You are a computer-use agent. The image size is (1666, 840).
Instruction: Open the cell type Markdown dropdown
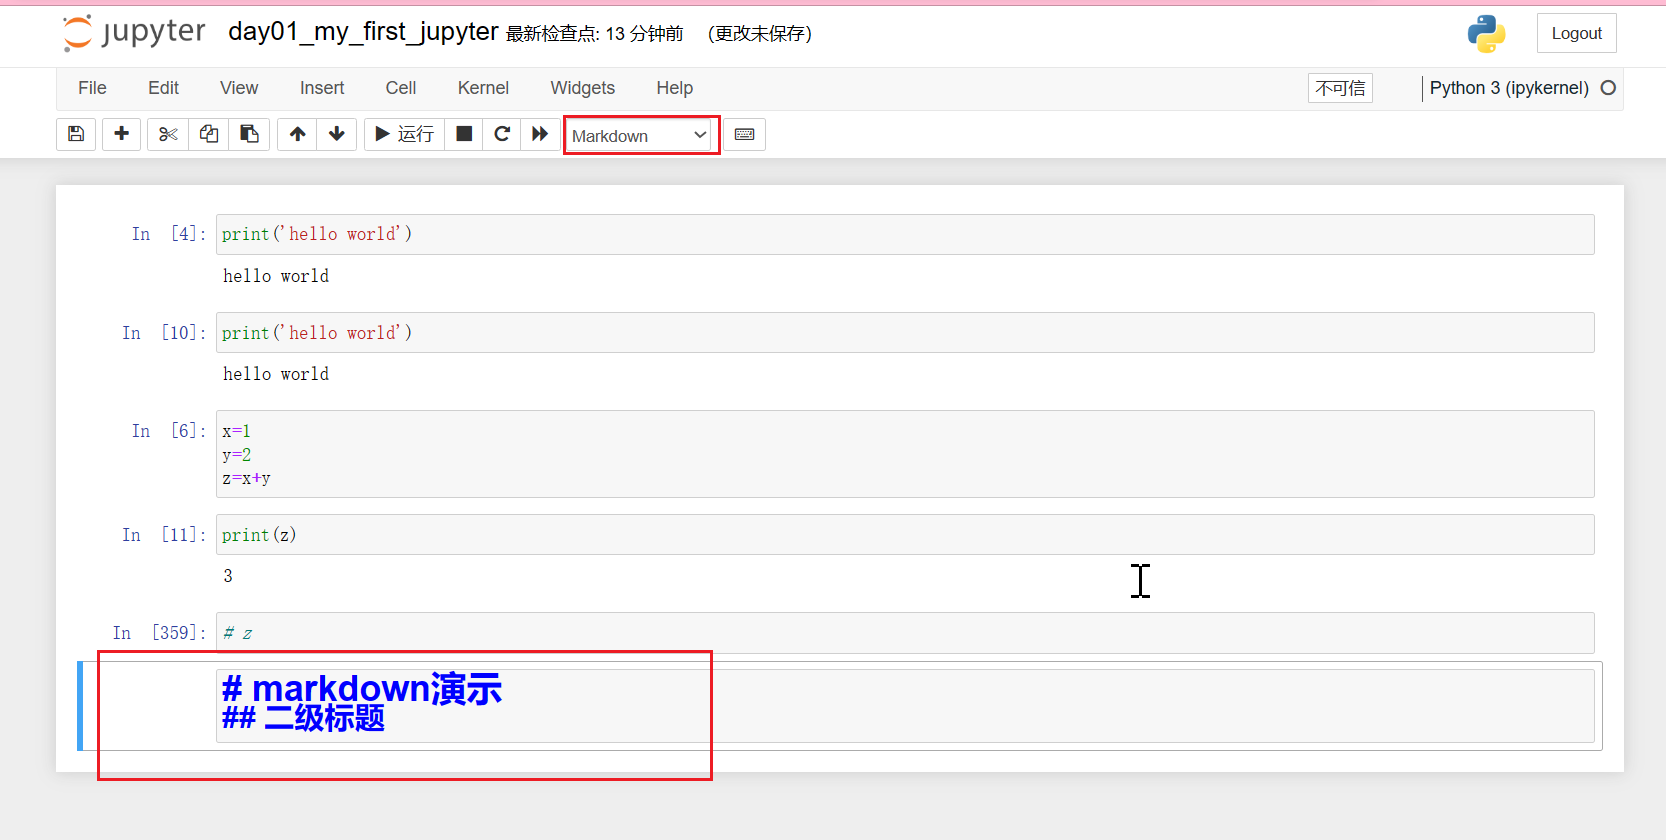[639, 135]
